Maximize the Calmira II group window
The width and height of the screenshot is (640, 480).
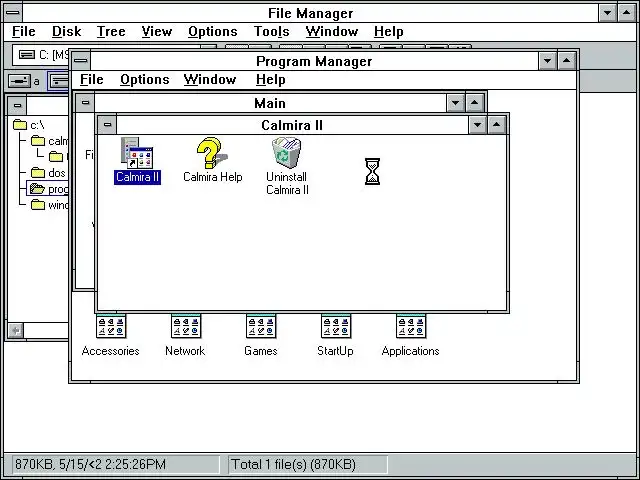pyautogui.click(x=496, y=125)
